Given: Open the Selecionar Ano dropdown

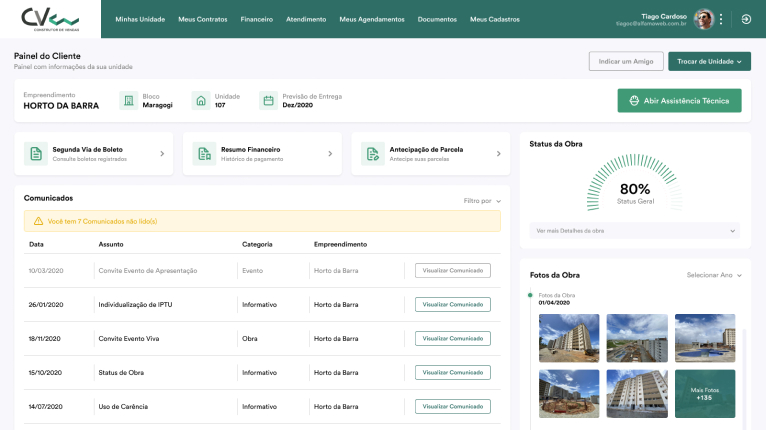Looking at the screenshot, I should click(x=714, y=274).
